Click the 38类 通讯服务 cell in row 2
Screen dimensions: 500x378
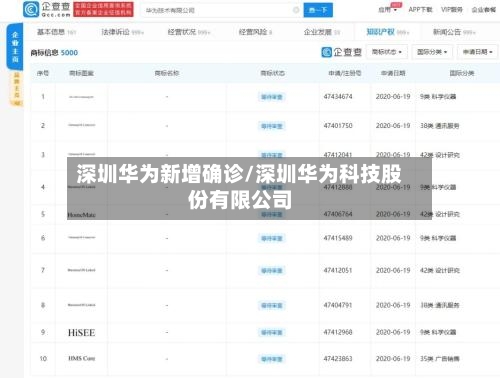pyautogui.click(x=440, y=126)
